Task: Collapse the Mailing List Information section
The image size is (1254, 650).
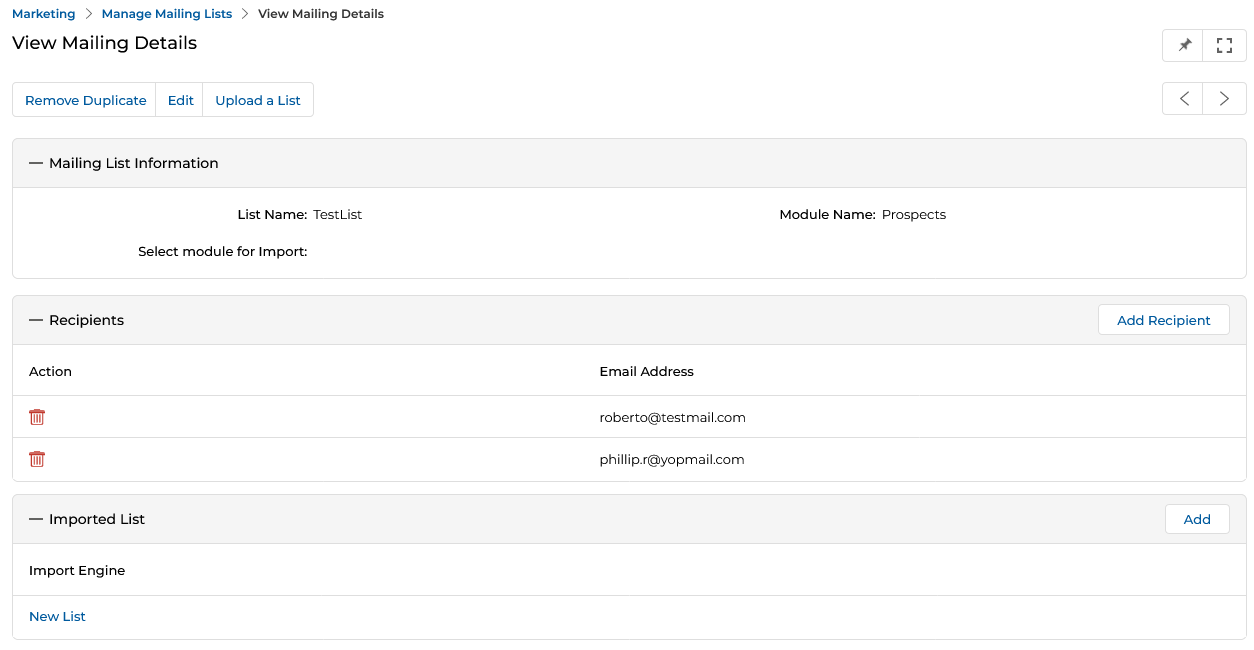Action: click(36, 163)
